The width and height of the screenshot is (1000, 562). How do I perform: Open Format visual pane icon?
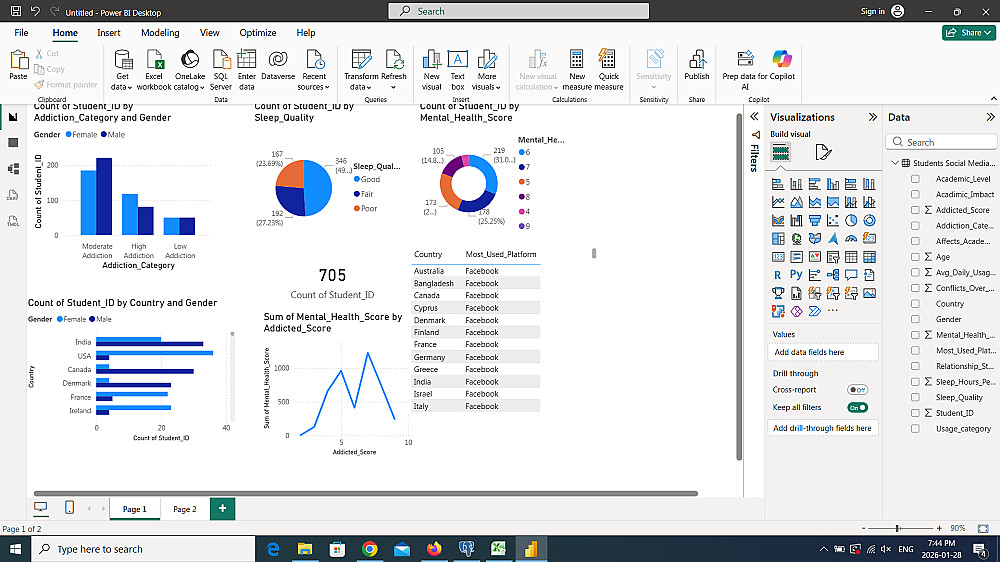pos(823,152)
